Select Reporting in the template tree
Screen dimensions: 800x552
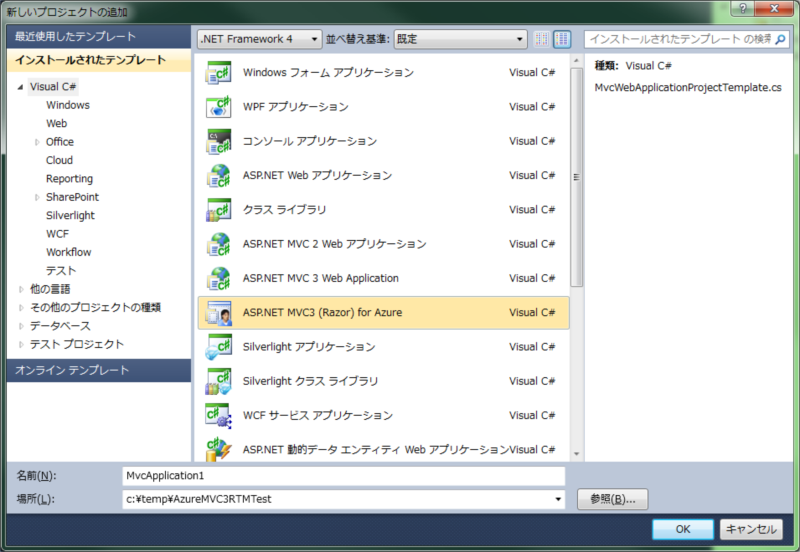(69, 179)
